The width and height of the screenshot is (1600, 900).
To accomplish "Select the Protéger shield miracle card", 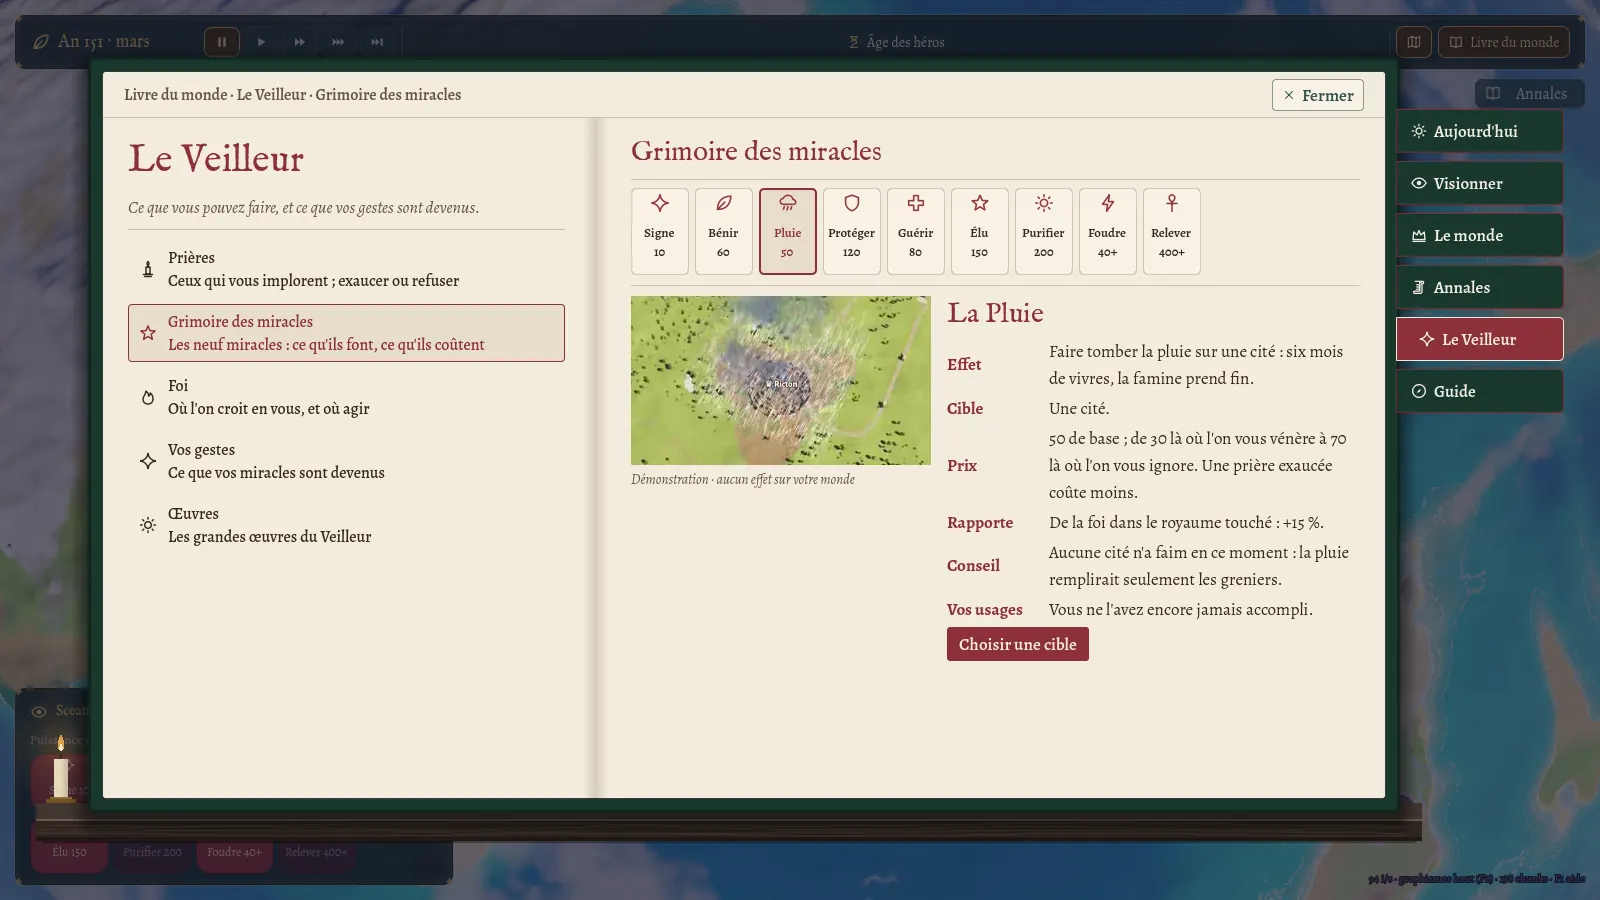I will 852,231.
